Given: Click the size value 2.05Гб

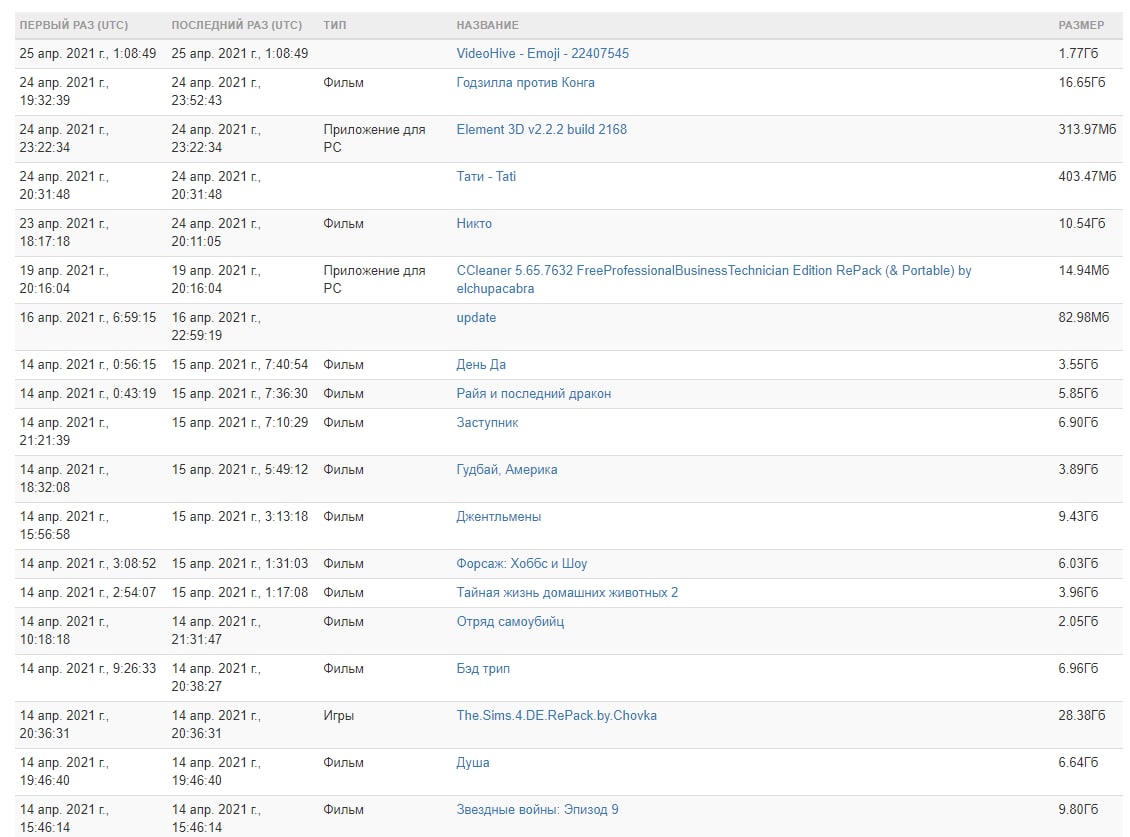Looking at the screenshot, I should click(x=1078, y=621).
